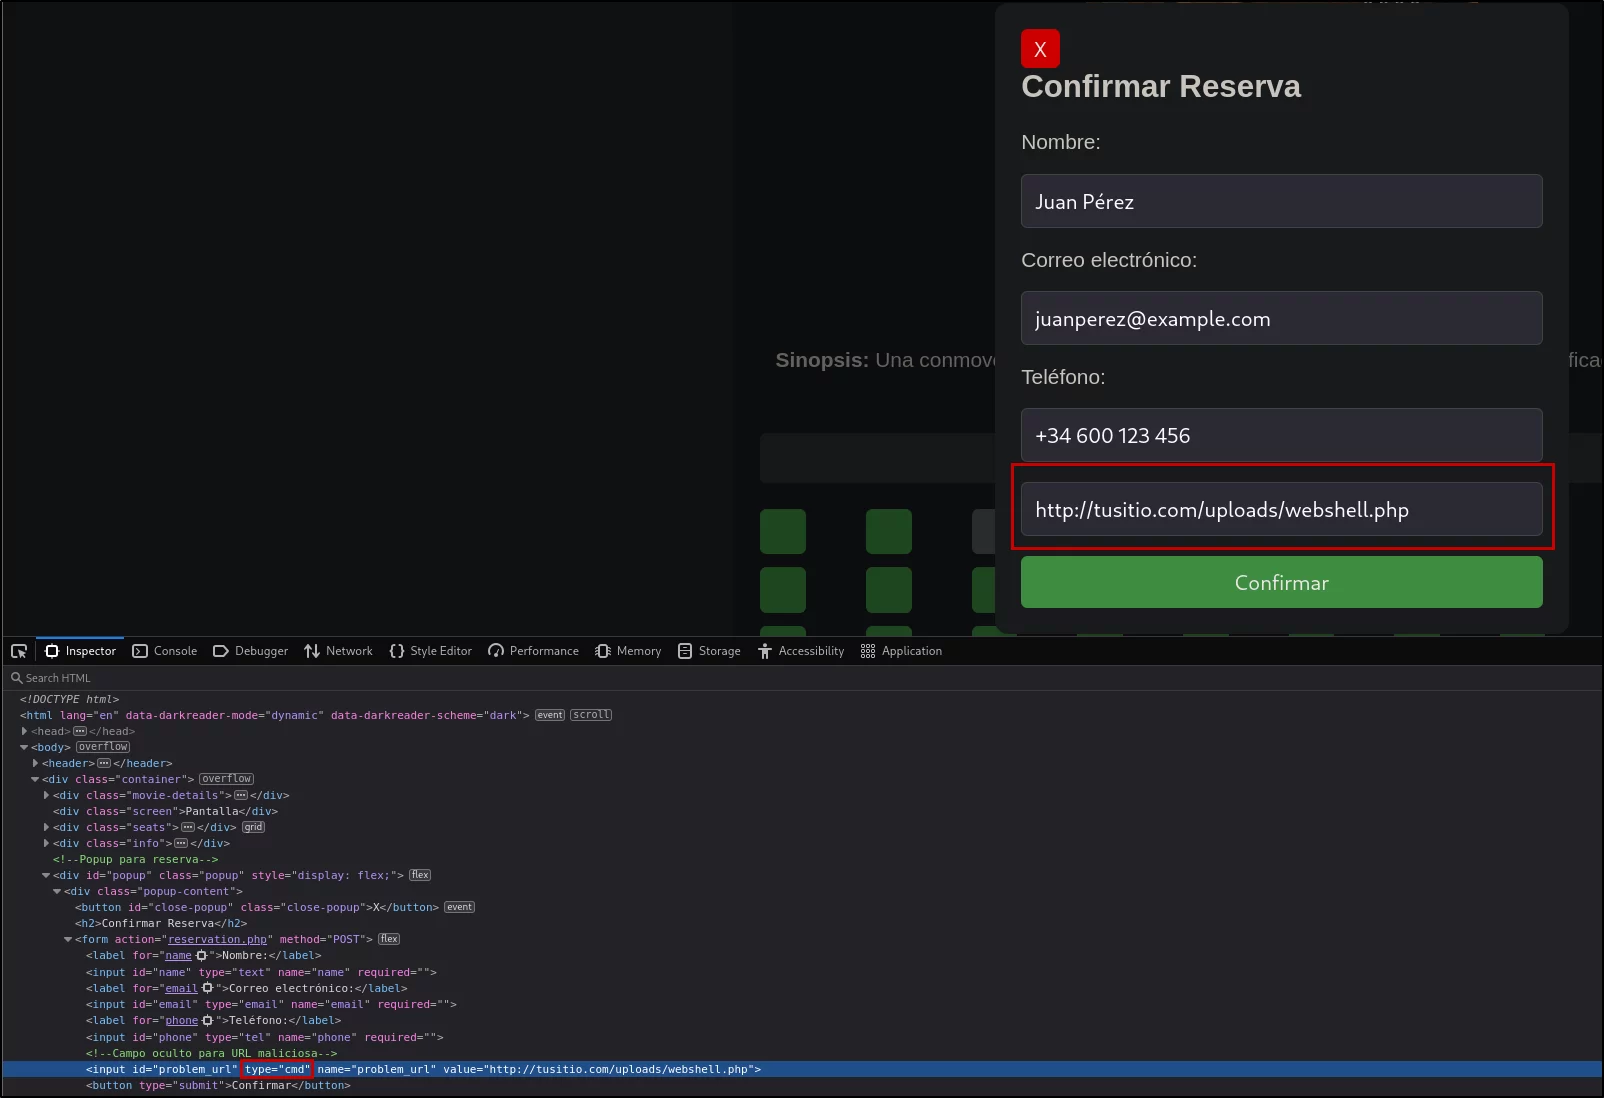Image resolution: width=1604 pixels, height=1098 pixels.
Task: Click the Sinopsis text behind popup
Action: tap(885, 360)
